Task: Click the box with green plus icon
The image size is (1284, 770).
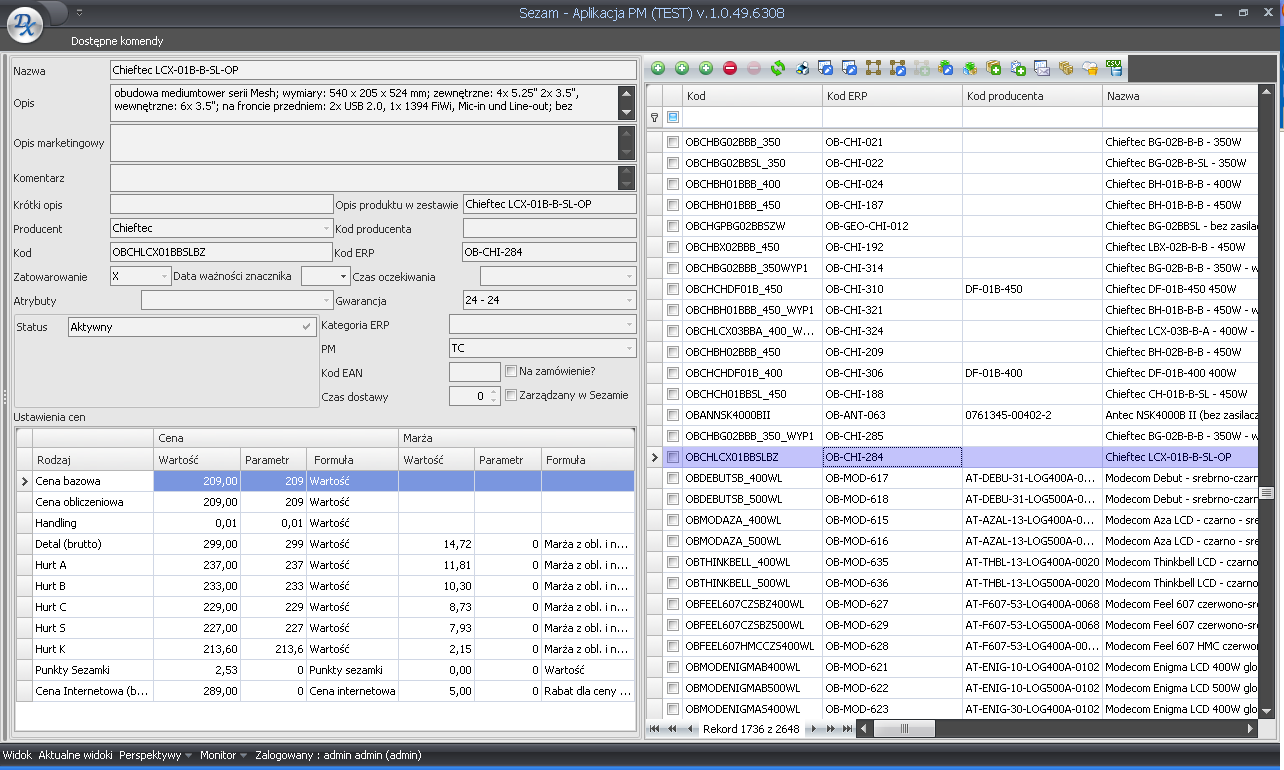Action: (994, 68)
